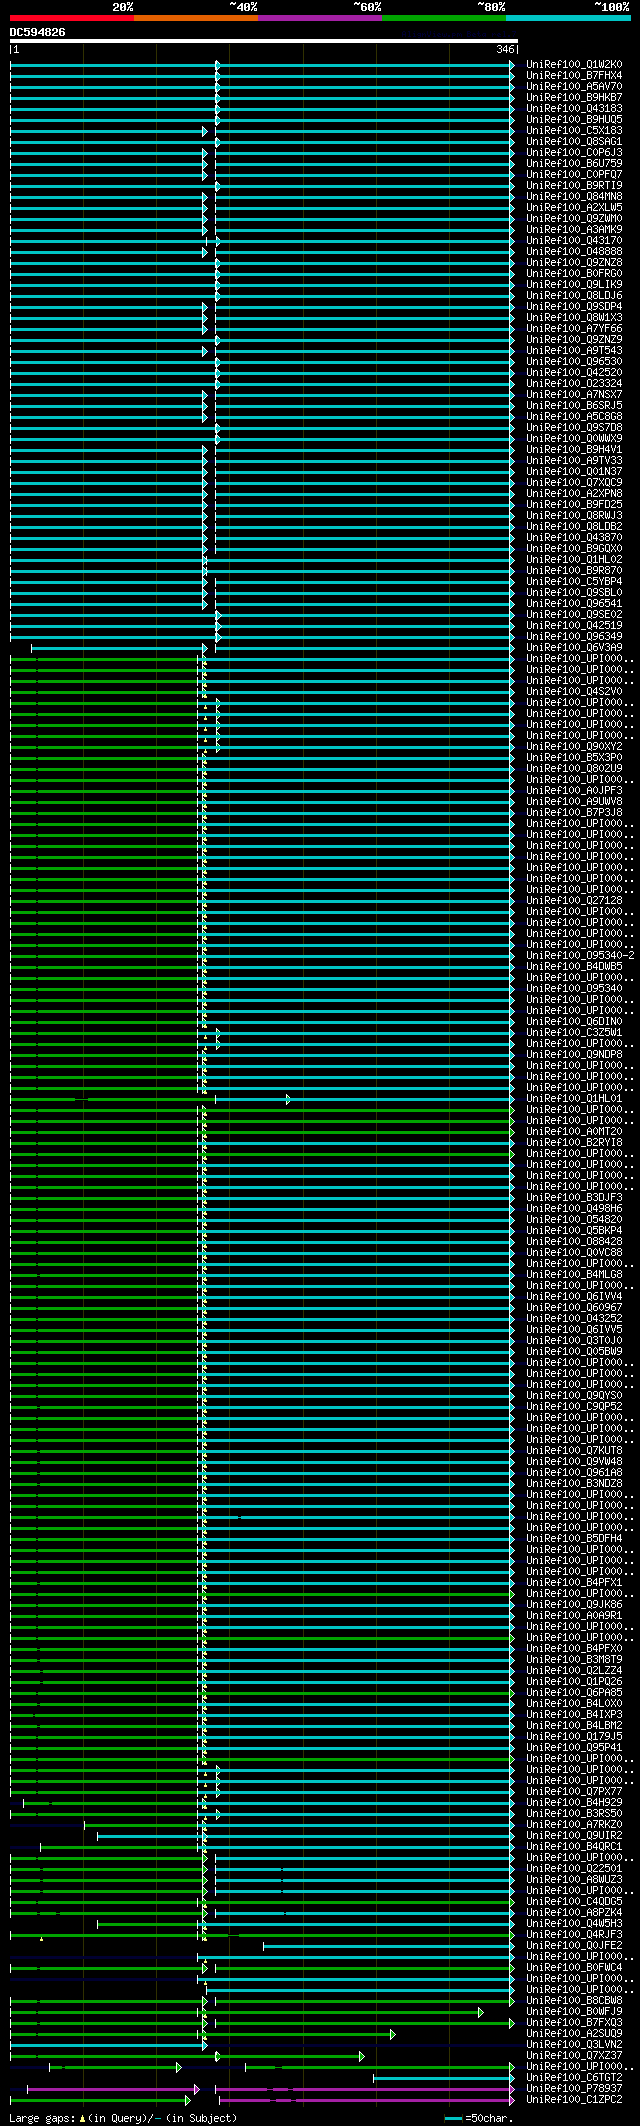Screen dimensions: 640x2126
Task: Select hit label UniRef100_Q96530
Action: click(x=574, y=361)
